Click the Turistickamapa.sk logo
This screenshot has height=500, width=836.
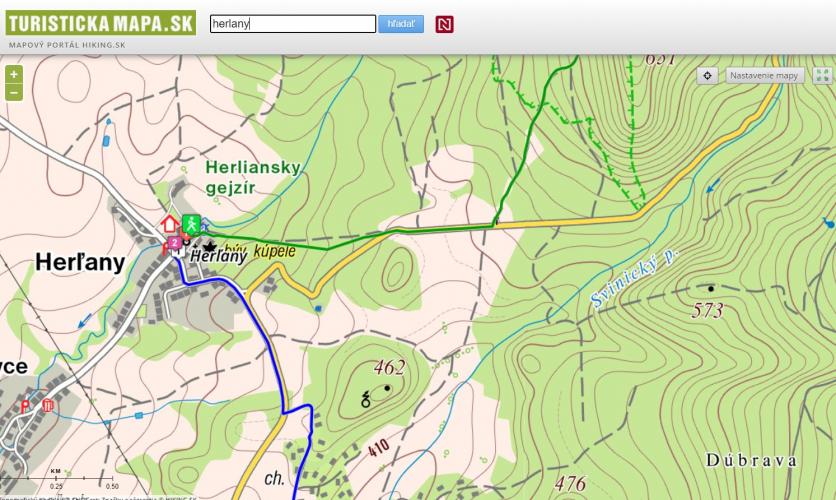pos(100,23)
